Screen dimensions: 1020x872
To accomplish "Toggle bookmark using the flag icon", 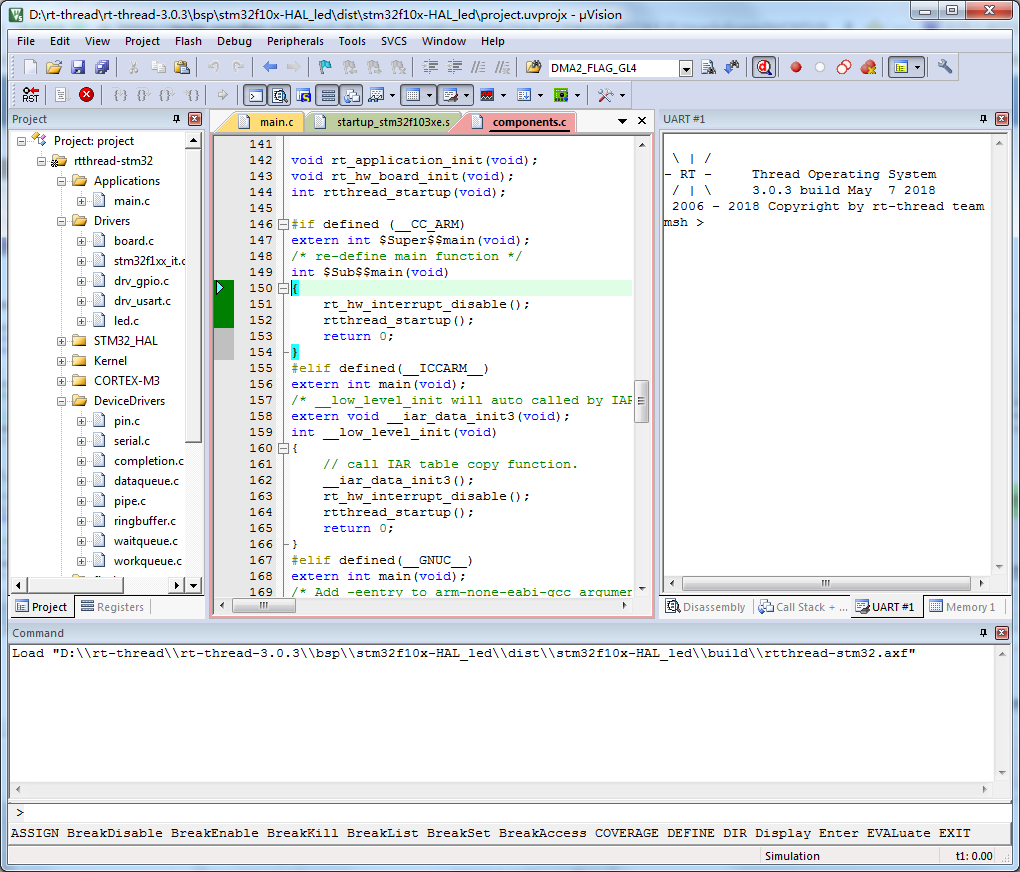I will click(x=324, y=68).
